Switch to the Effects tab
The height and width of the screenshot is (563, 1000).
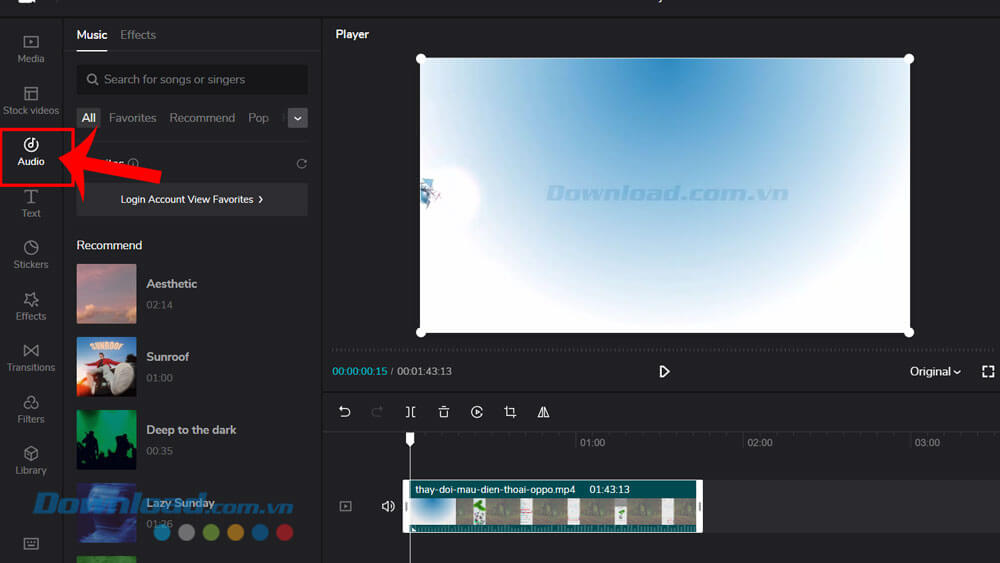[x=138, y=35]
